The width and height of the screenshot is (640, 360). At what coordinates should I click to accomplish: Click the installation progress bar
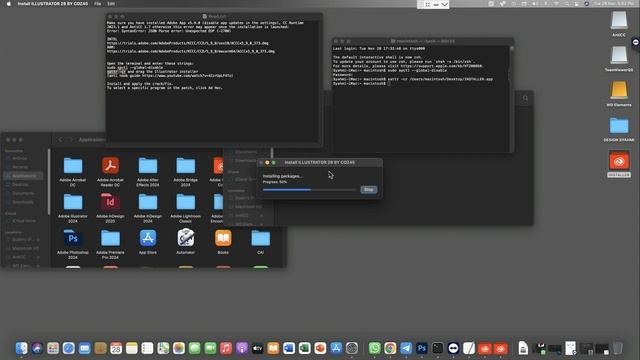309,190
